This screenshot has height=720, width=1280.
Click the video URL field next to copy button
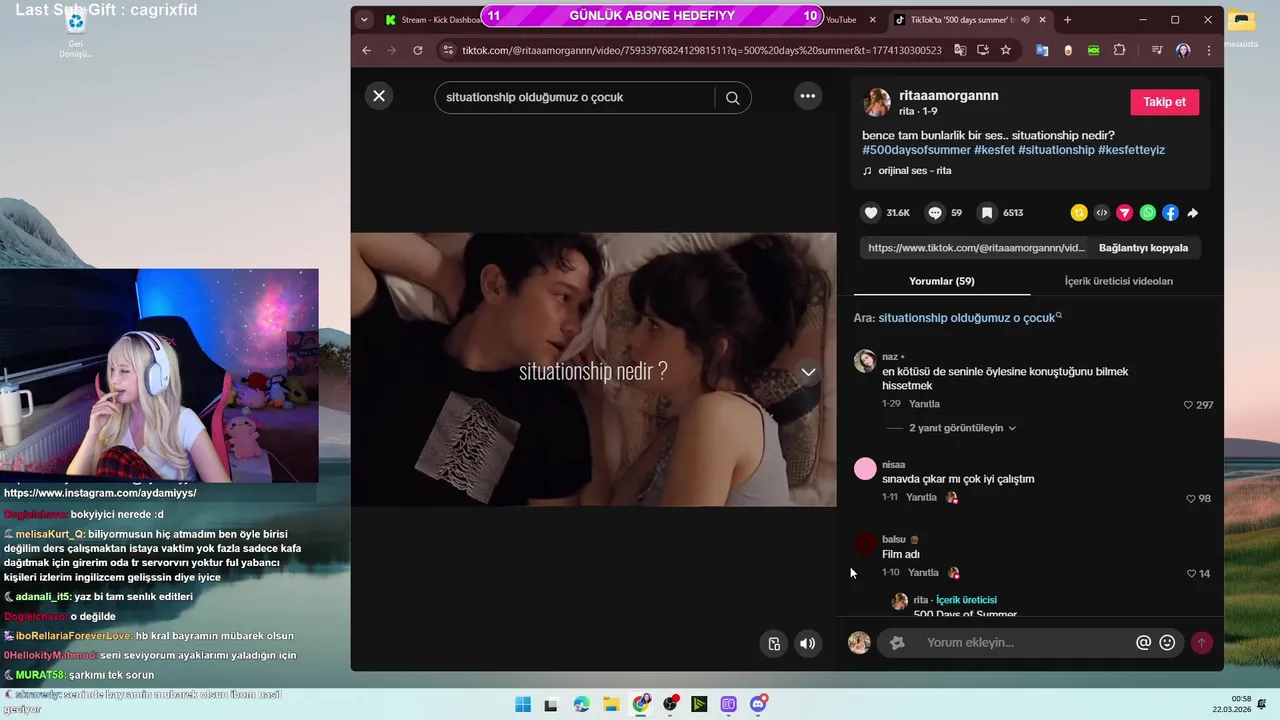pyautogui.click(x=975, y=248)
